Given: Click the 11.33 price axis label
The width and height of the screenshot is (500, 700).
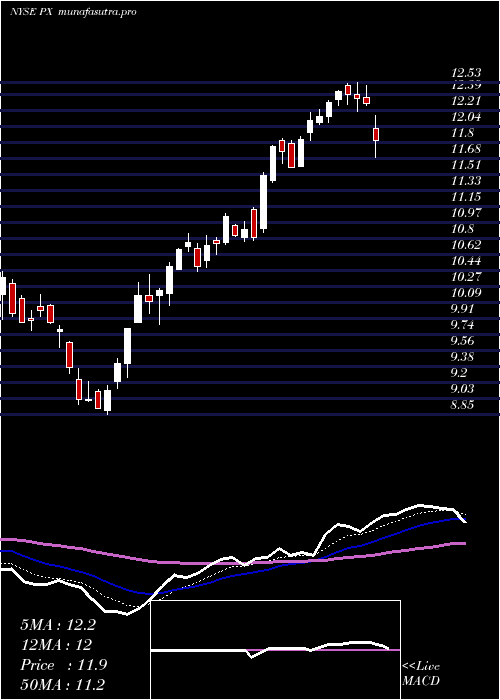Looking at the screenshot, I should pyautogui.click(x=466, y=181).
